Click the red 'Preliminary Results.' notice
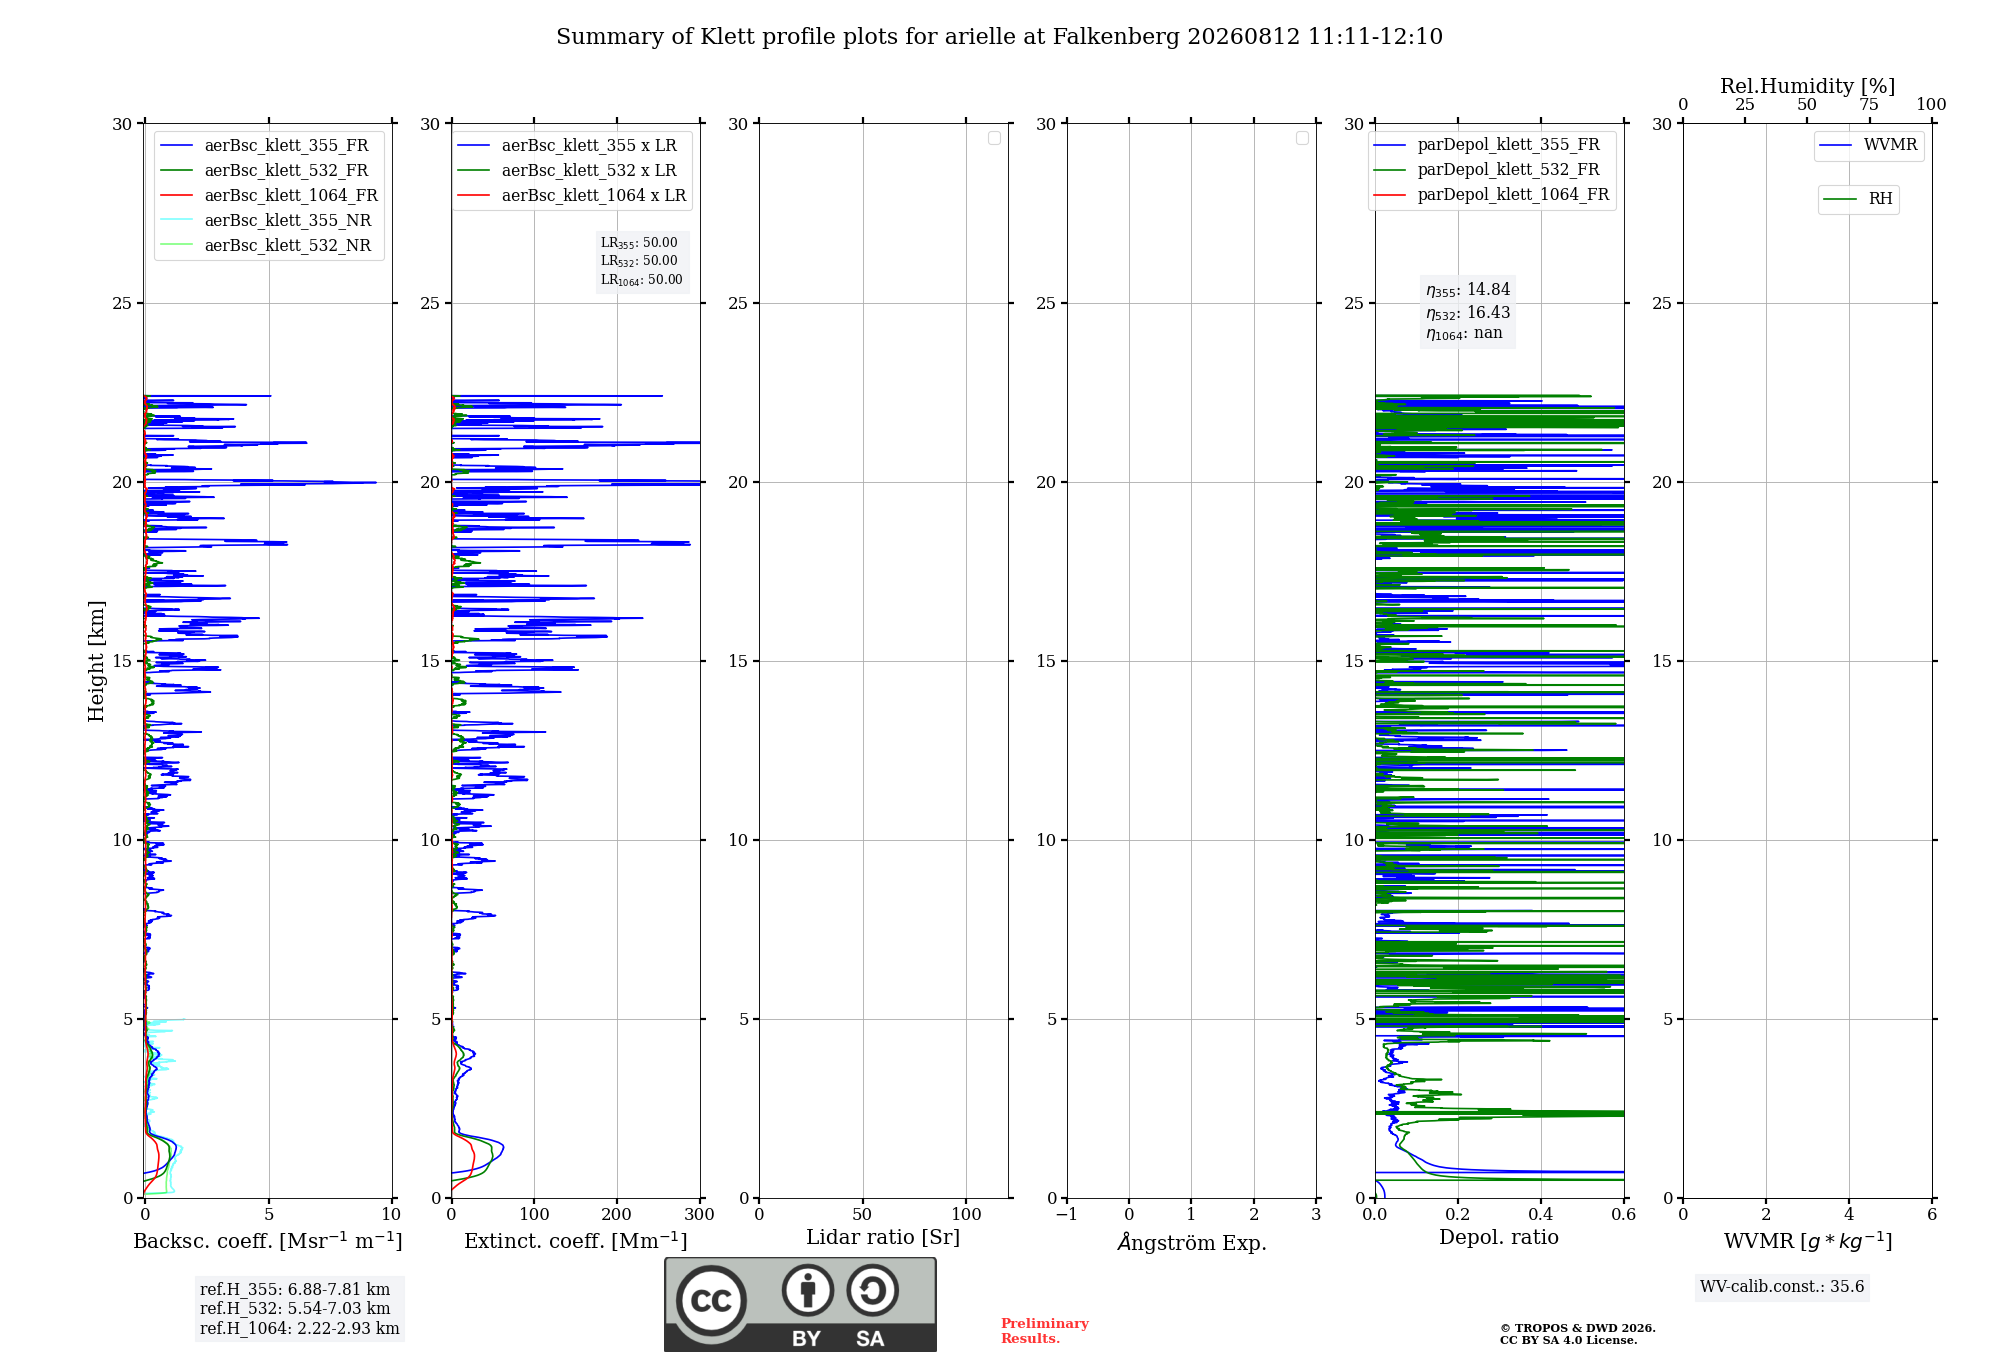Screen dimensions: 2000x1360 click(1044, 1331)
